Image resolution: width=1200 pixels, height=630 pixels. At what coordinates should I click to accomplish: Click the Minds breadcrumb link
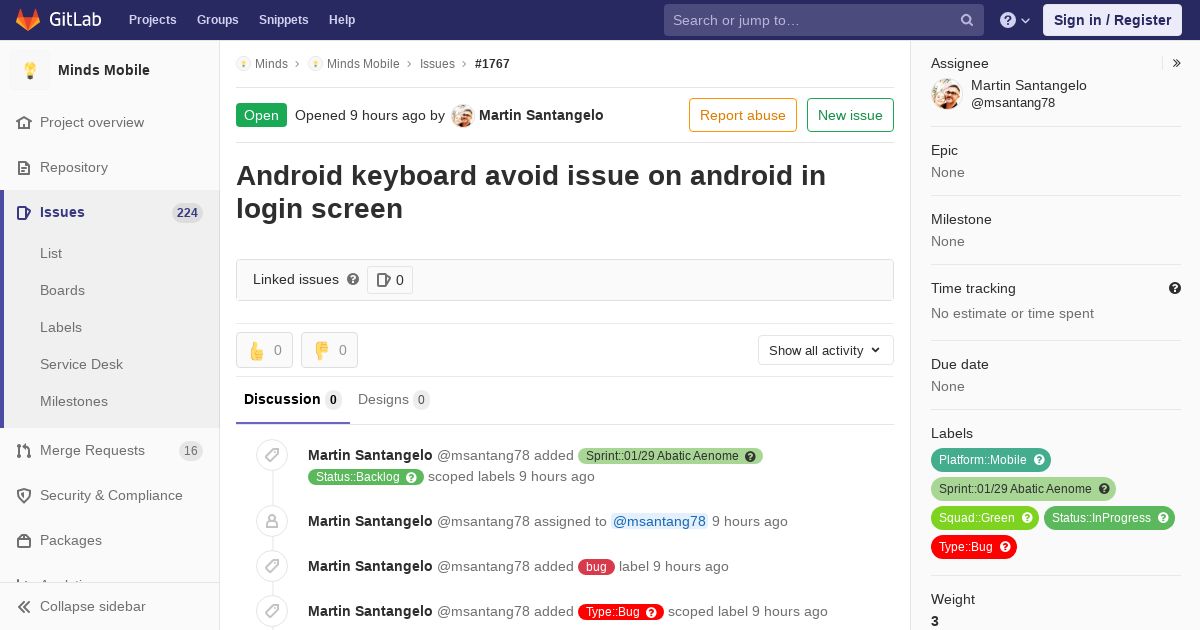click(x=271, y=64)
